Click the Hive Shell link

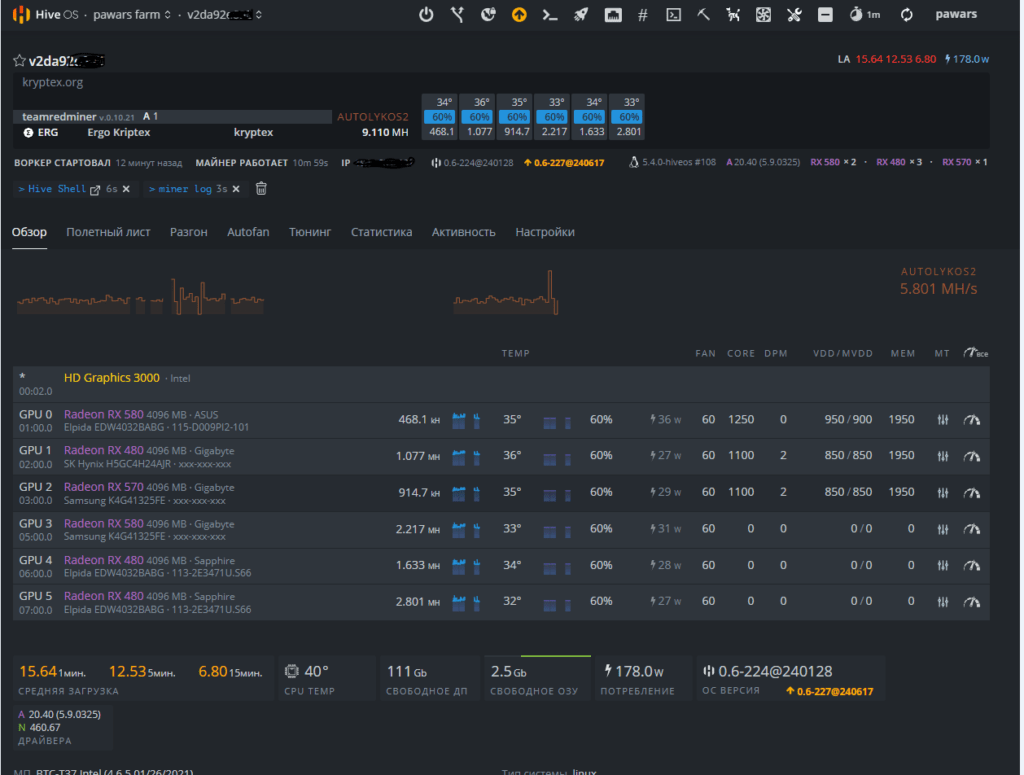coord(57,189)
